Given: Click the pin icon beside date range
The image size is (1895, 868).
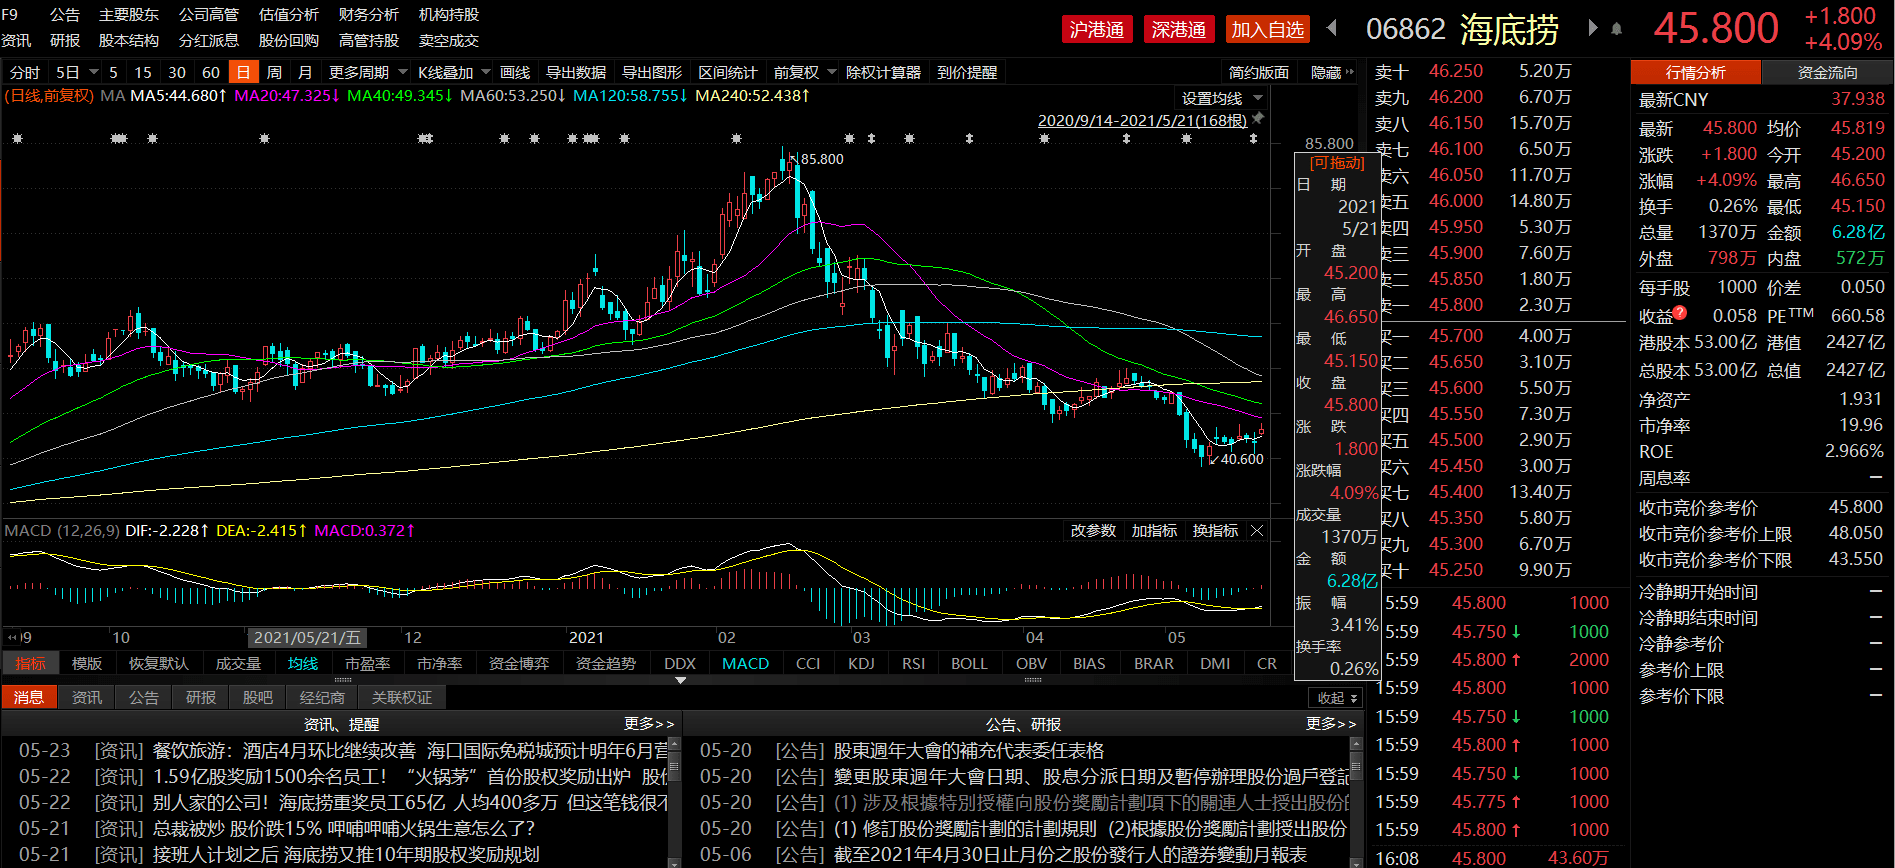Looking at the screenshot, I should point(1258,119).
